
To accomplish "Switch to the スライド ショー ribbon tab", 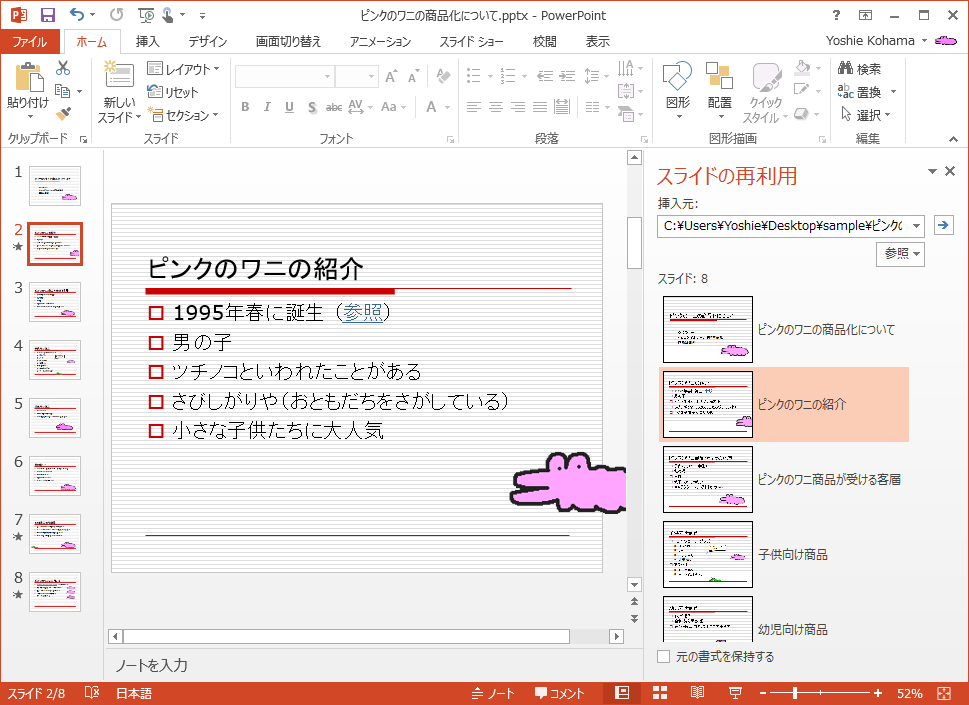I will point(471,41).
